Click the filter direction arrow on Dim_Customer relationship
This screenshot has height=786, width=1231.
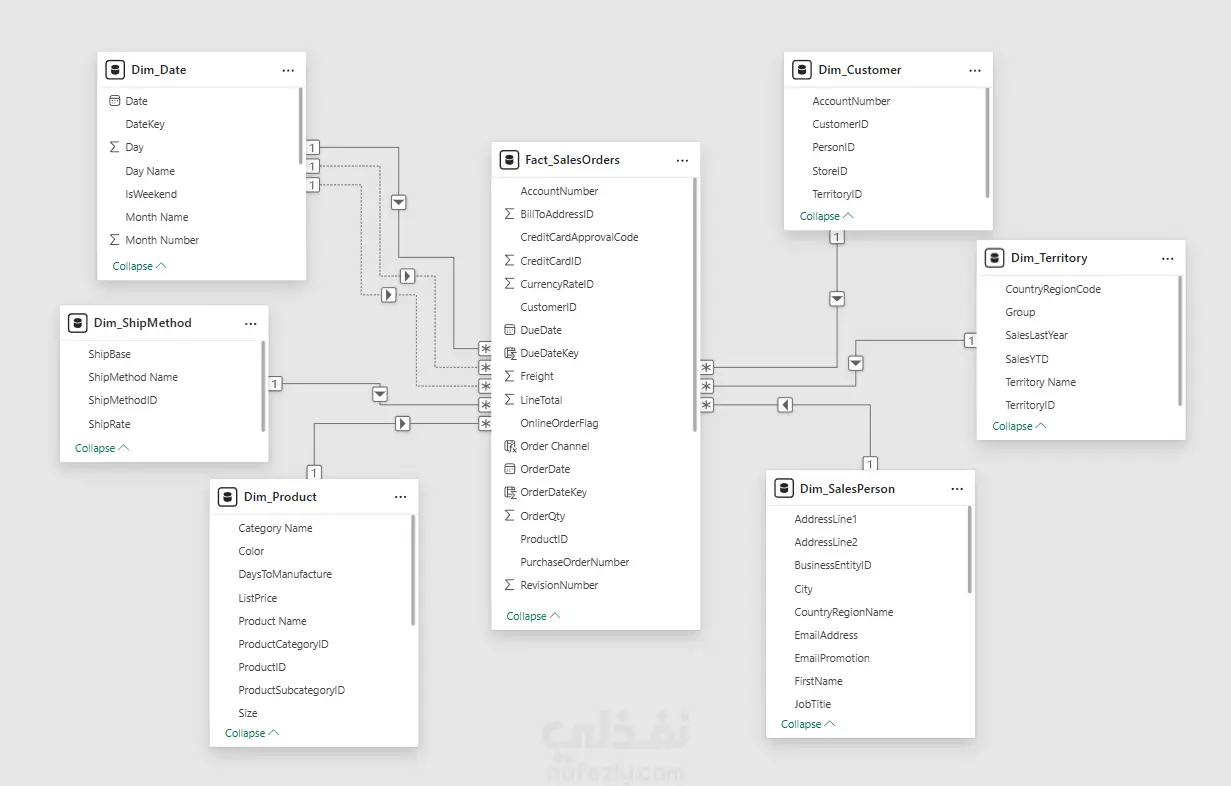837,299
